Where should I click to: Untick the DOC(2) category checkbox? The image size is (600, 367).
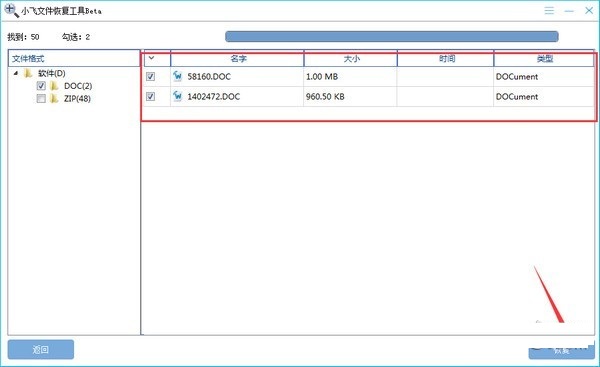(x=41, y=86)
